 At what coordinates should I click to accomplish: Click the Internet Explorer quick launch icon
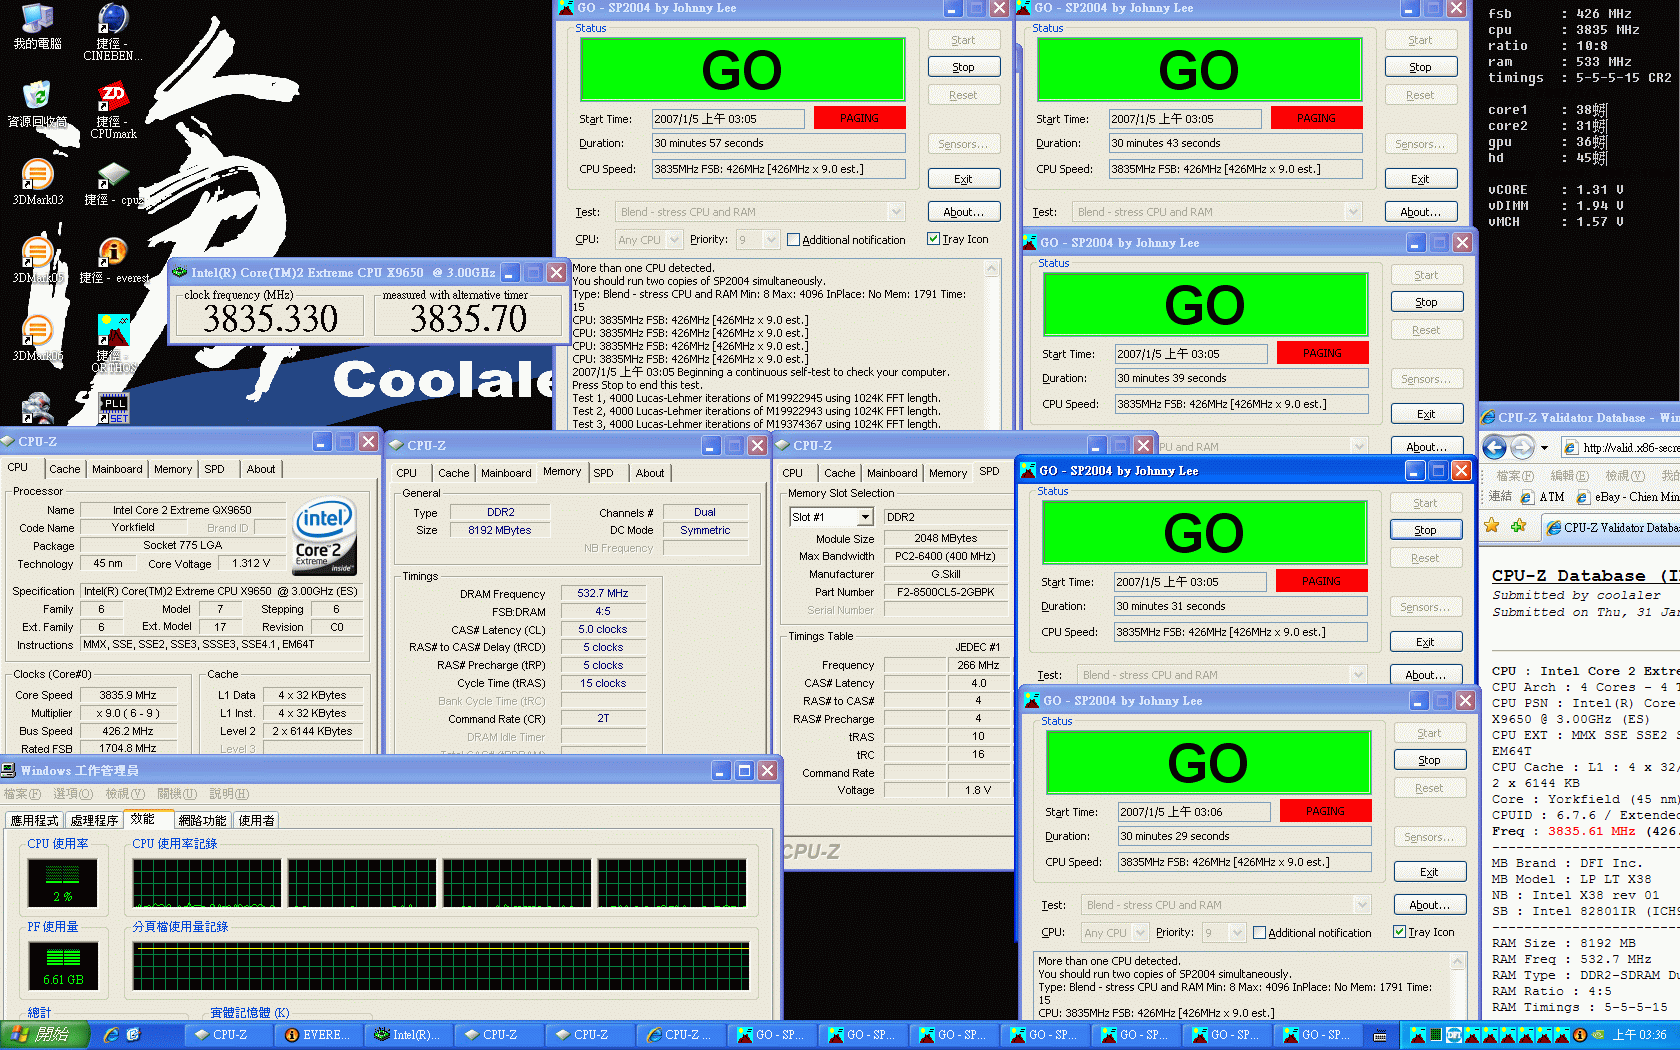[x=110, y=1035]
